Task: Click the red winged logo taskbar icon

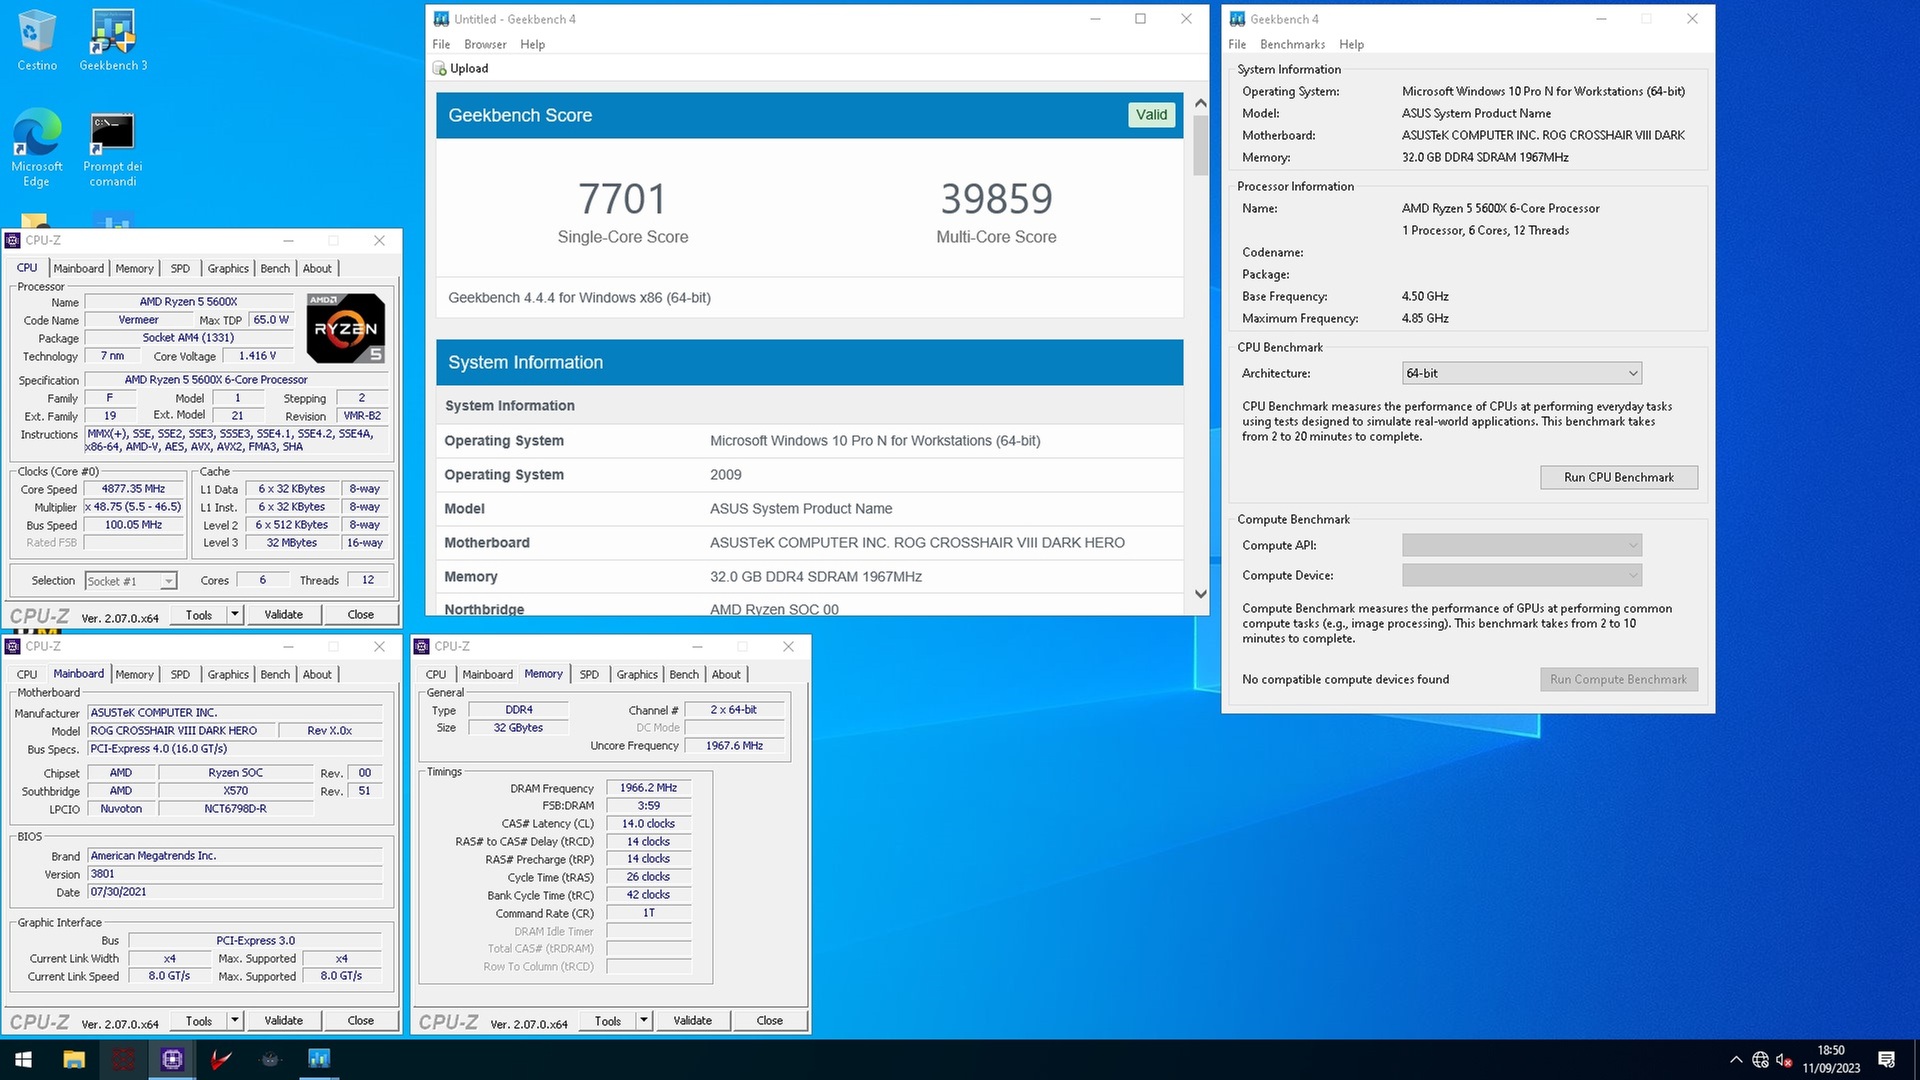Action: pos(221,1059)
